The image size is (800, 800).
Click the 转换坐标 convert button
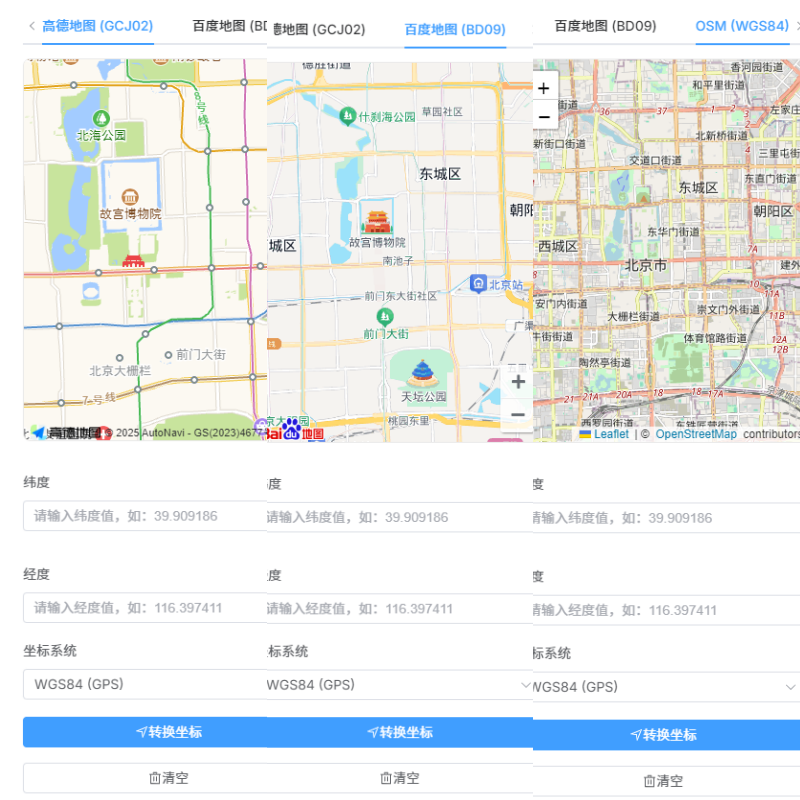pyautogui.click(x=168, y=731)
